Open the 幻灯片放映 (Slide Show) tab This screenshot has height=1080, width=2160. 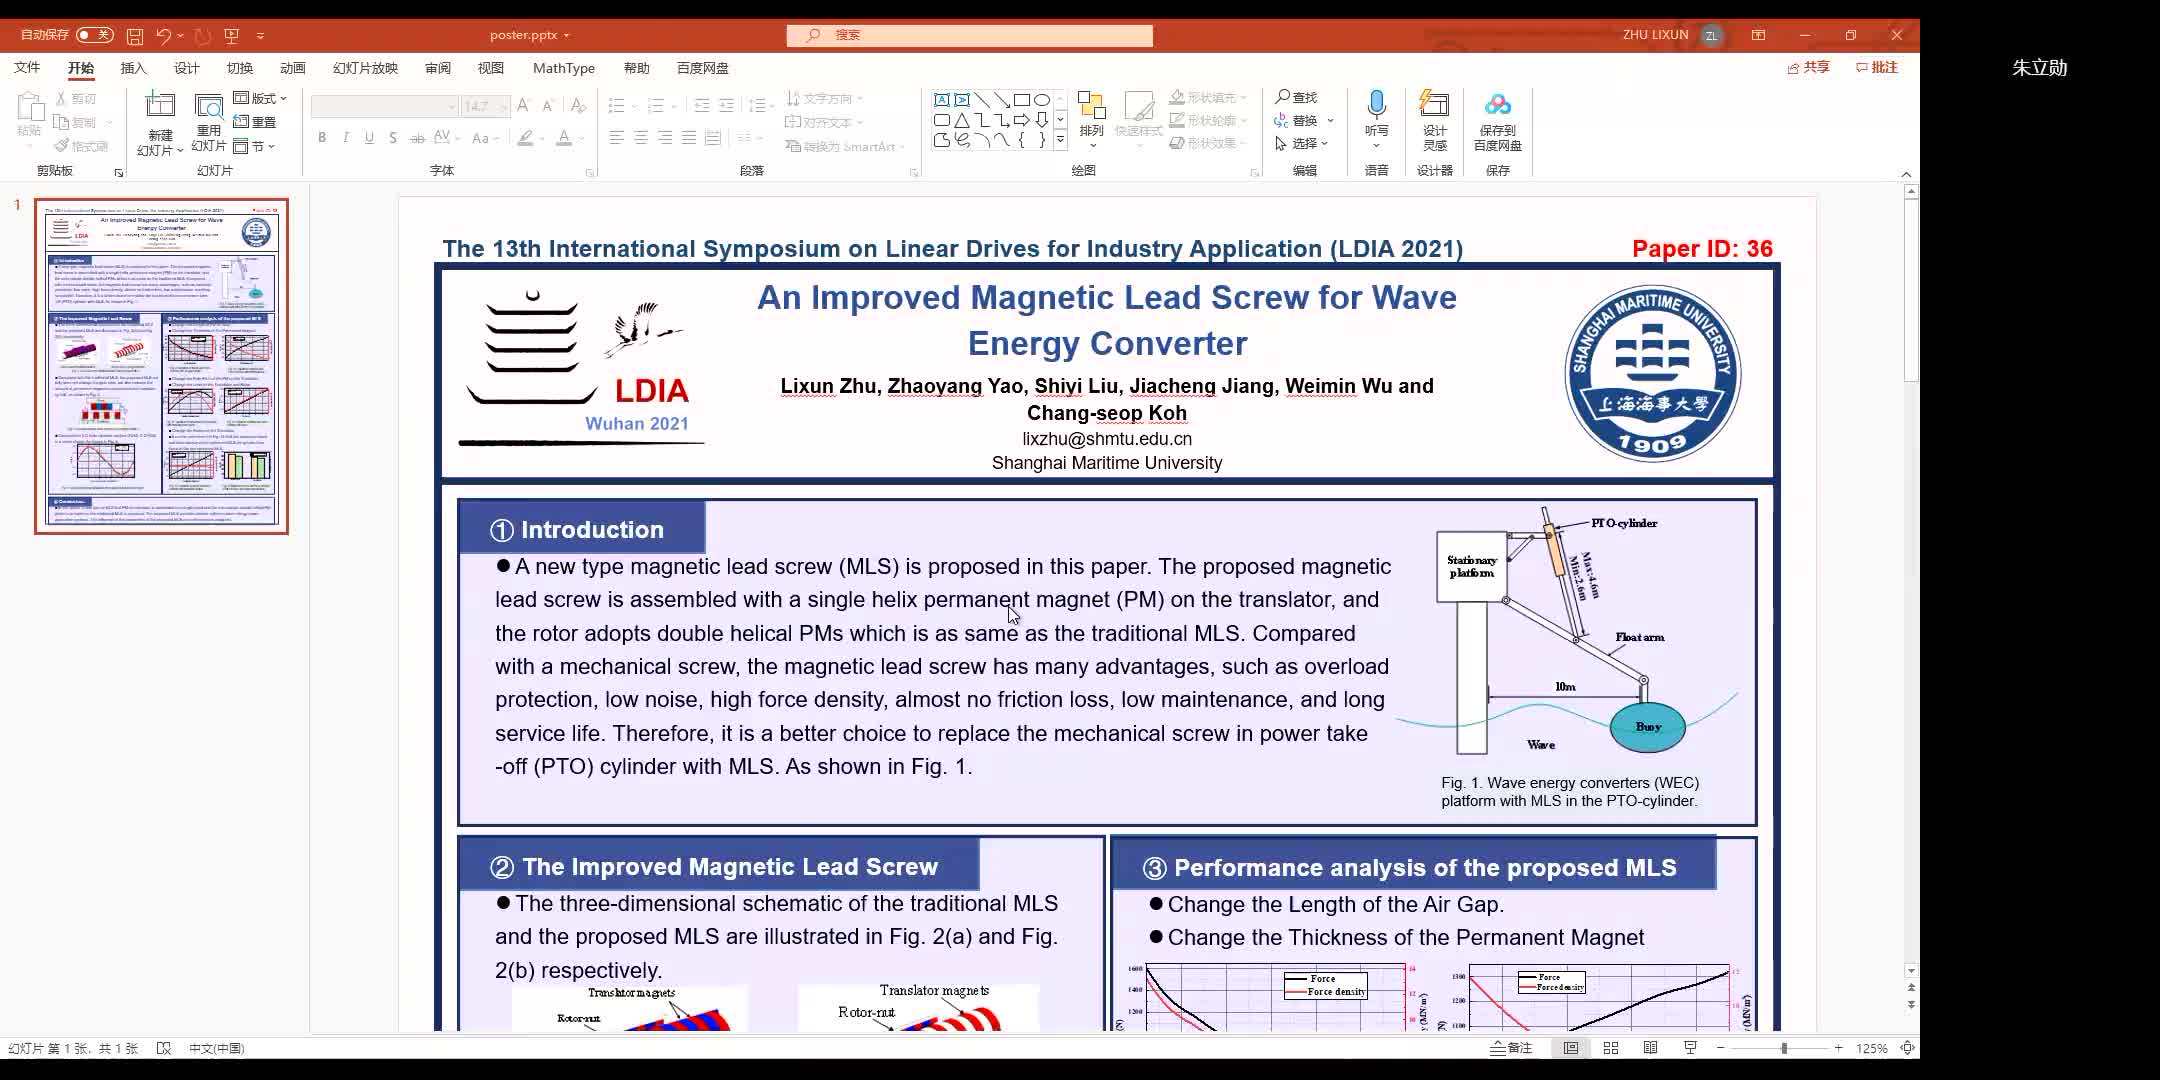365,68
